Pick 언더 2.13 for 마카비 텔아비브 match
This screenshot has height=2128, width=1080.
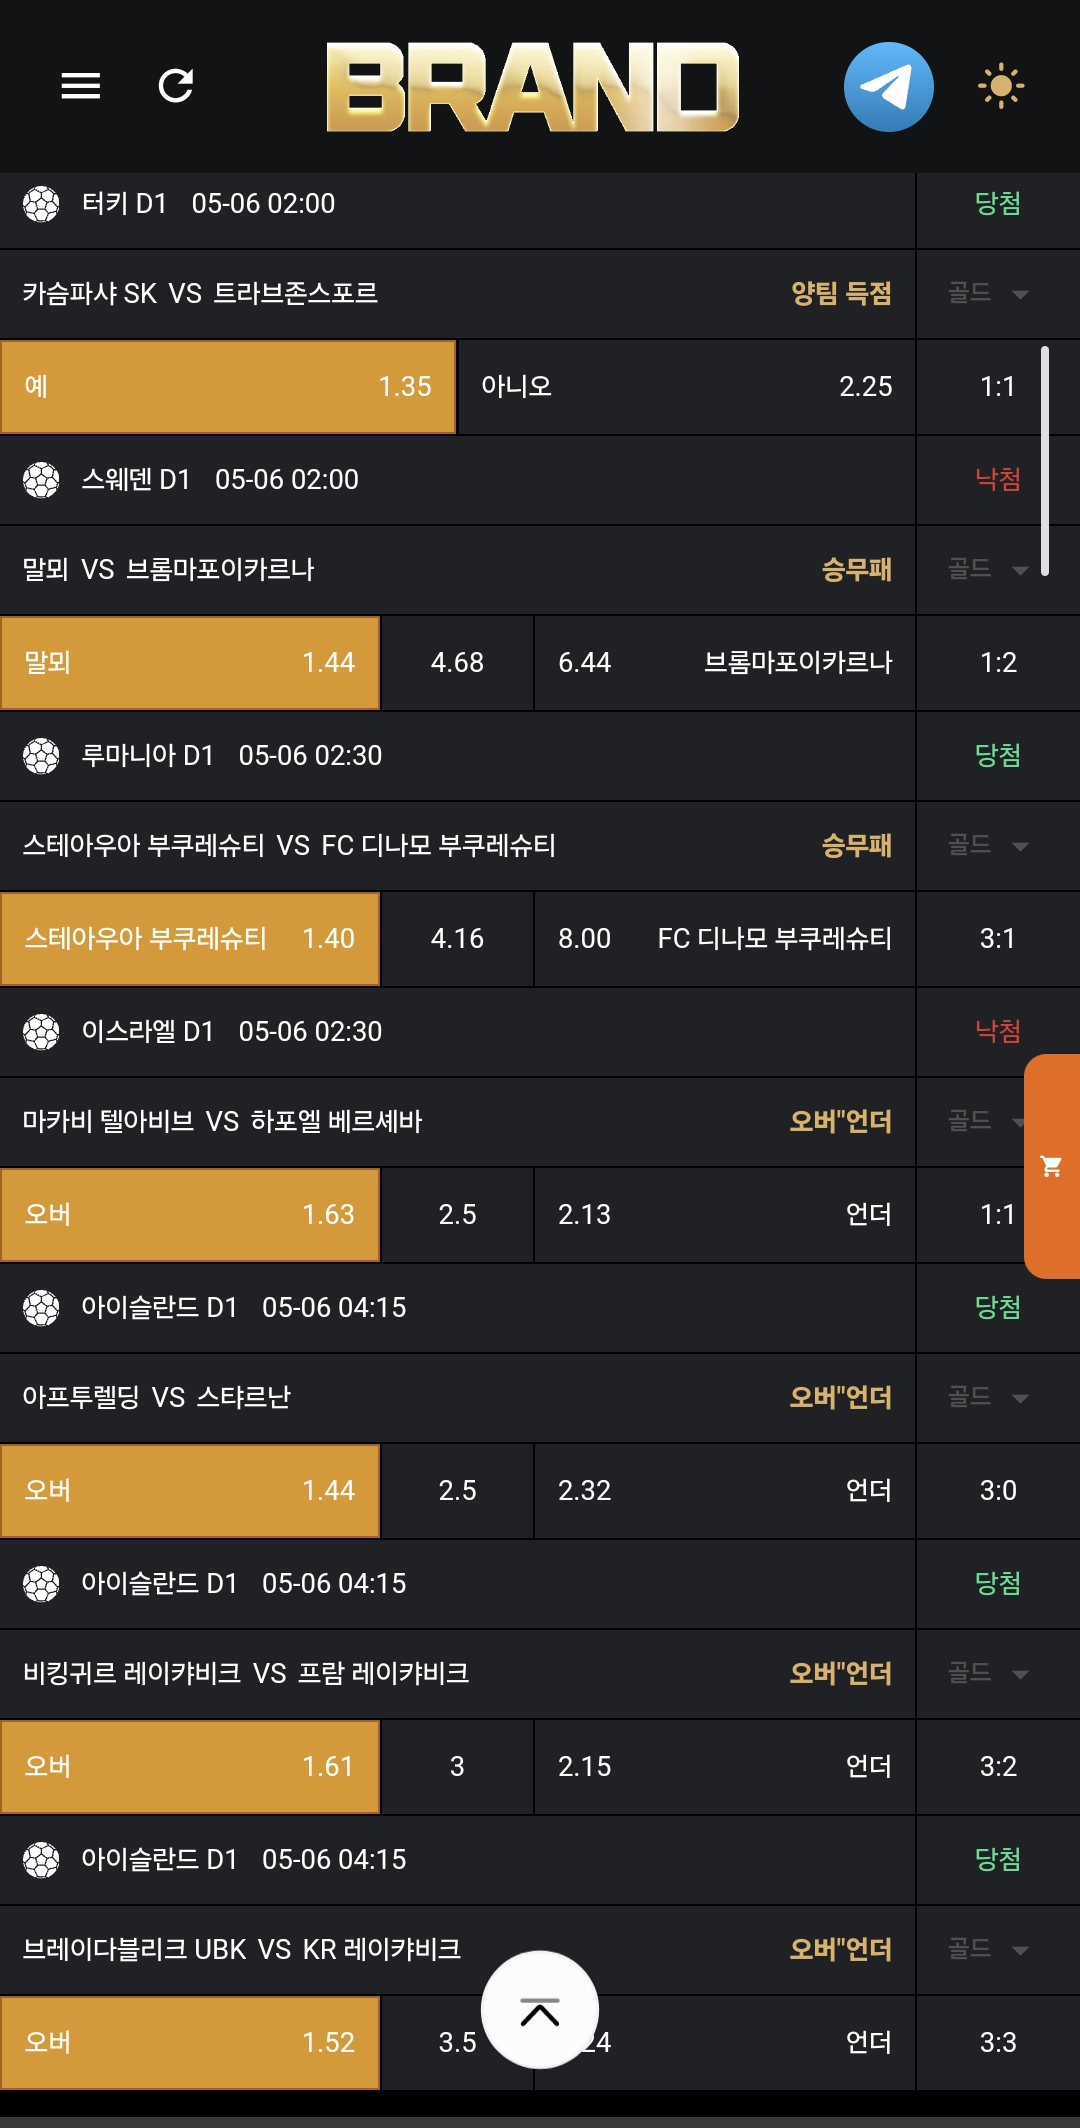(x=724, y=1215)
